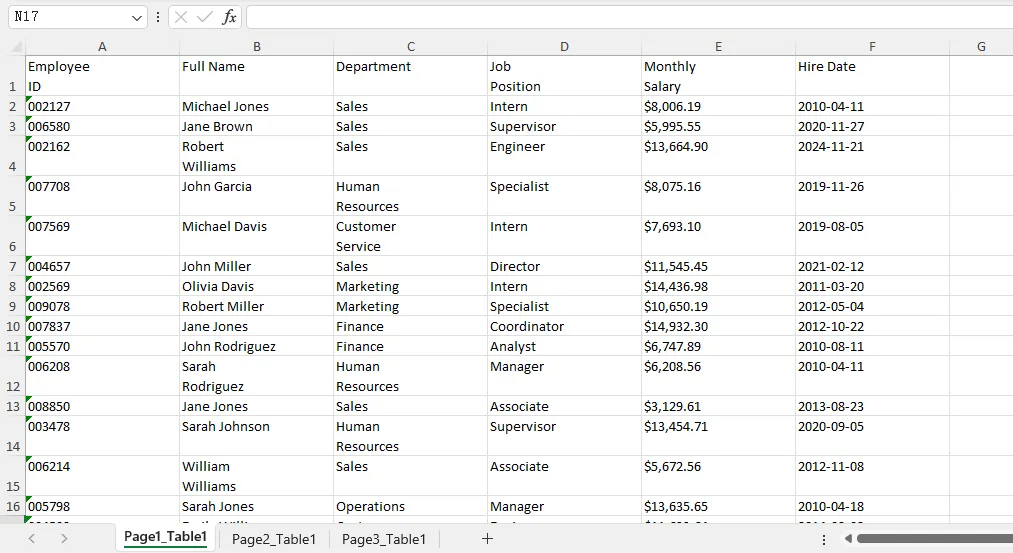Click the Department header cell

410,76
